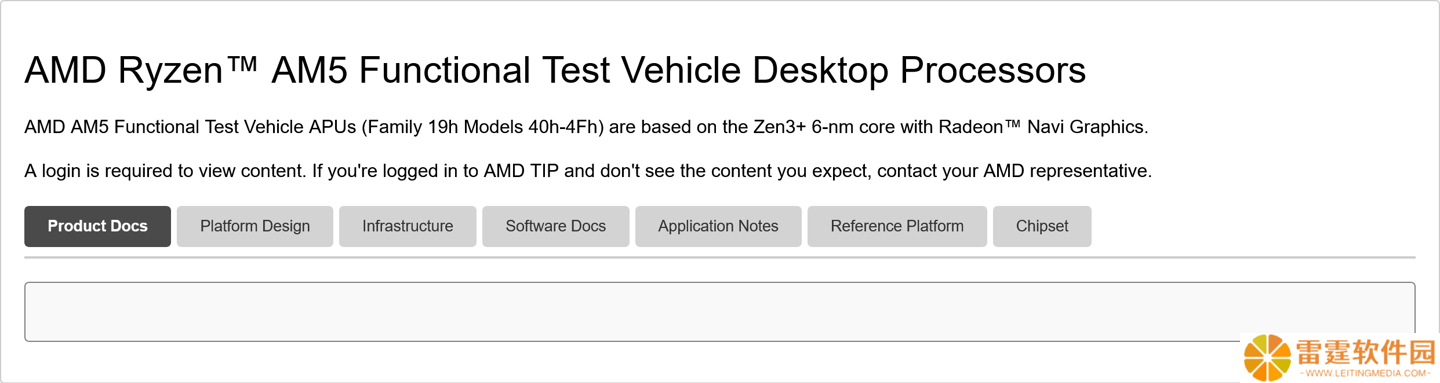View the Reference Platform tab

897,226
